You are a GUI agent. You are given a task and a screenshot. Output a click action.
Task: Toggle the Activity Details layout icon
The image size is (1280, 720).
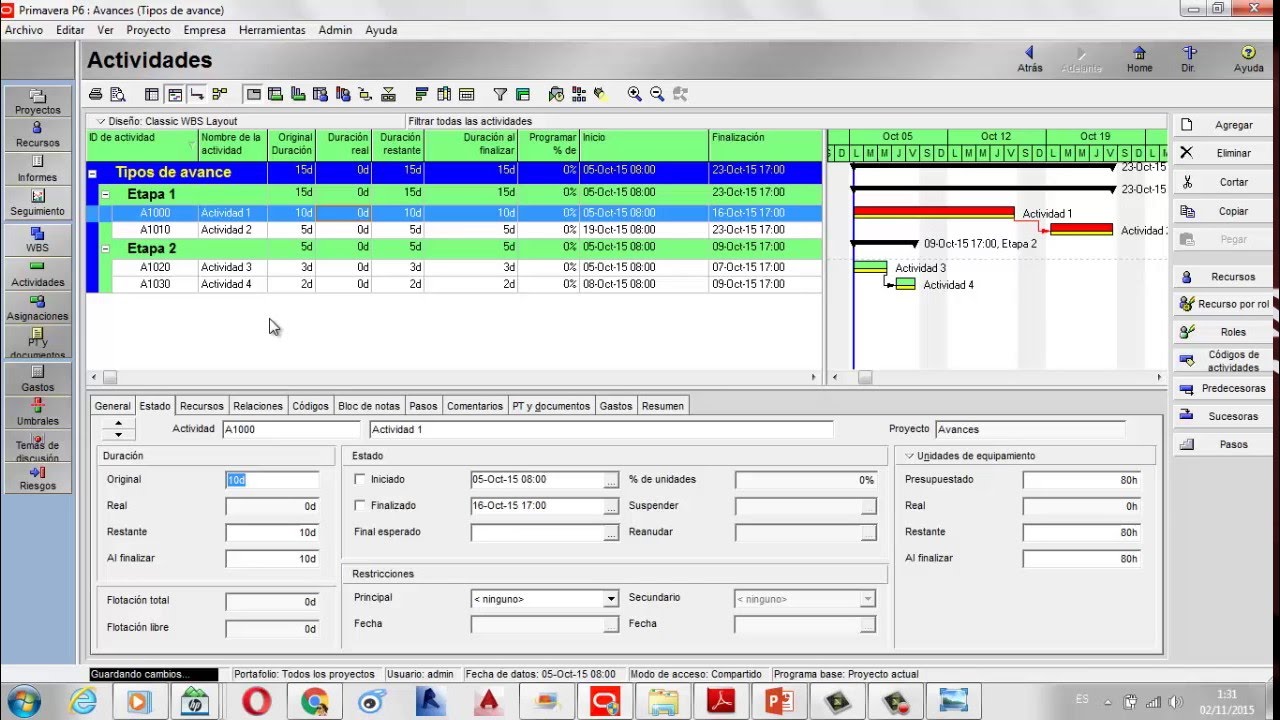253,94
